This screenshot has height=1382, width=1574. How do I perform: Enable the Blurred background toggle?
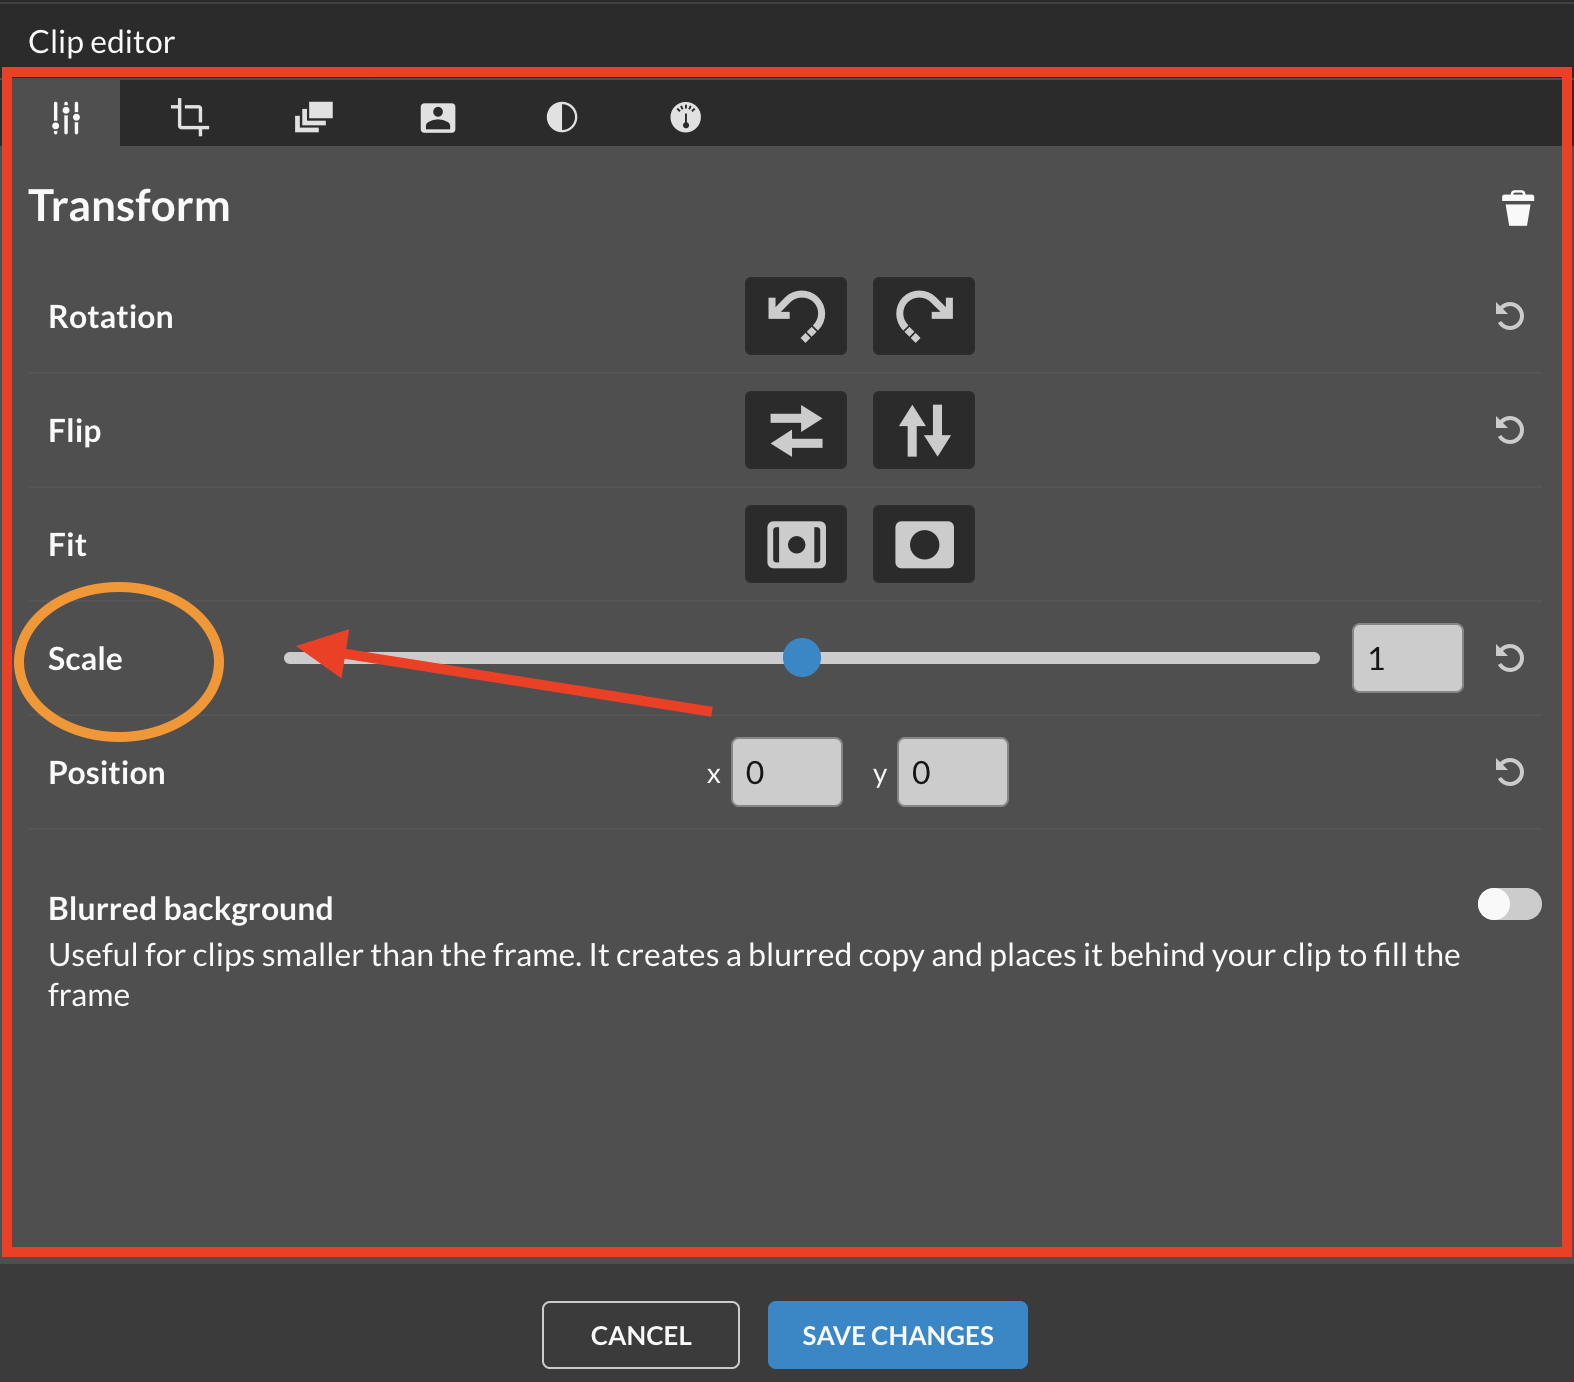(x=1508, y=904)
